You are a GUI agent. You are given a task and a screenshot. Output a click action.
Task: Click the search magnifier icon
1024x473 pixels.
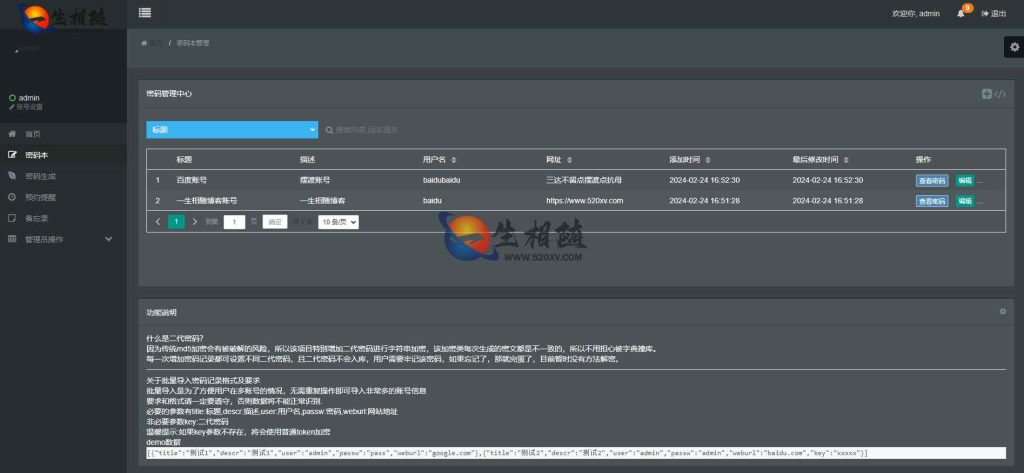click(330, 130)
